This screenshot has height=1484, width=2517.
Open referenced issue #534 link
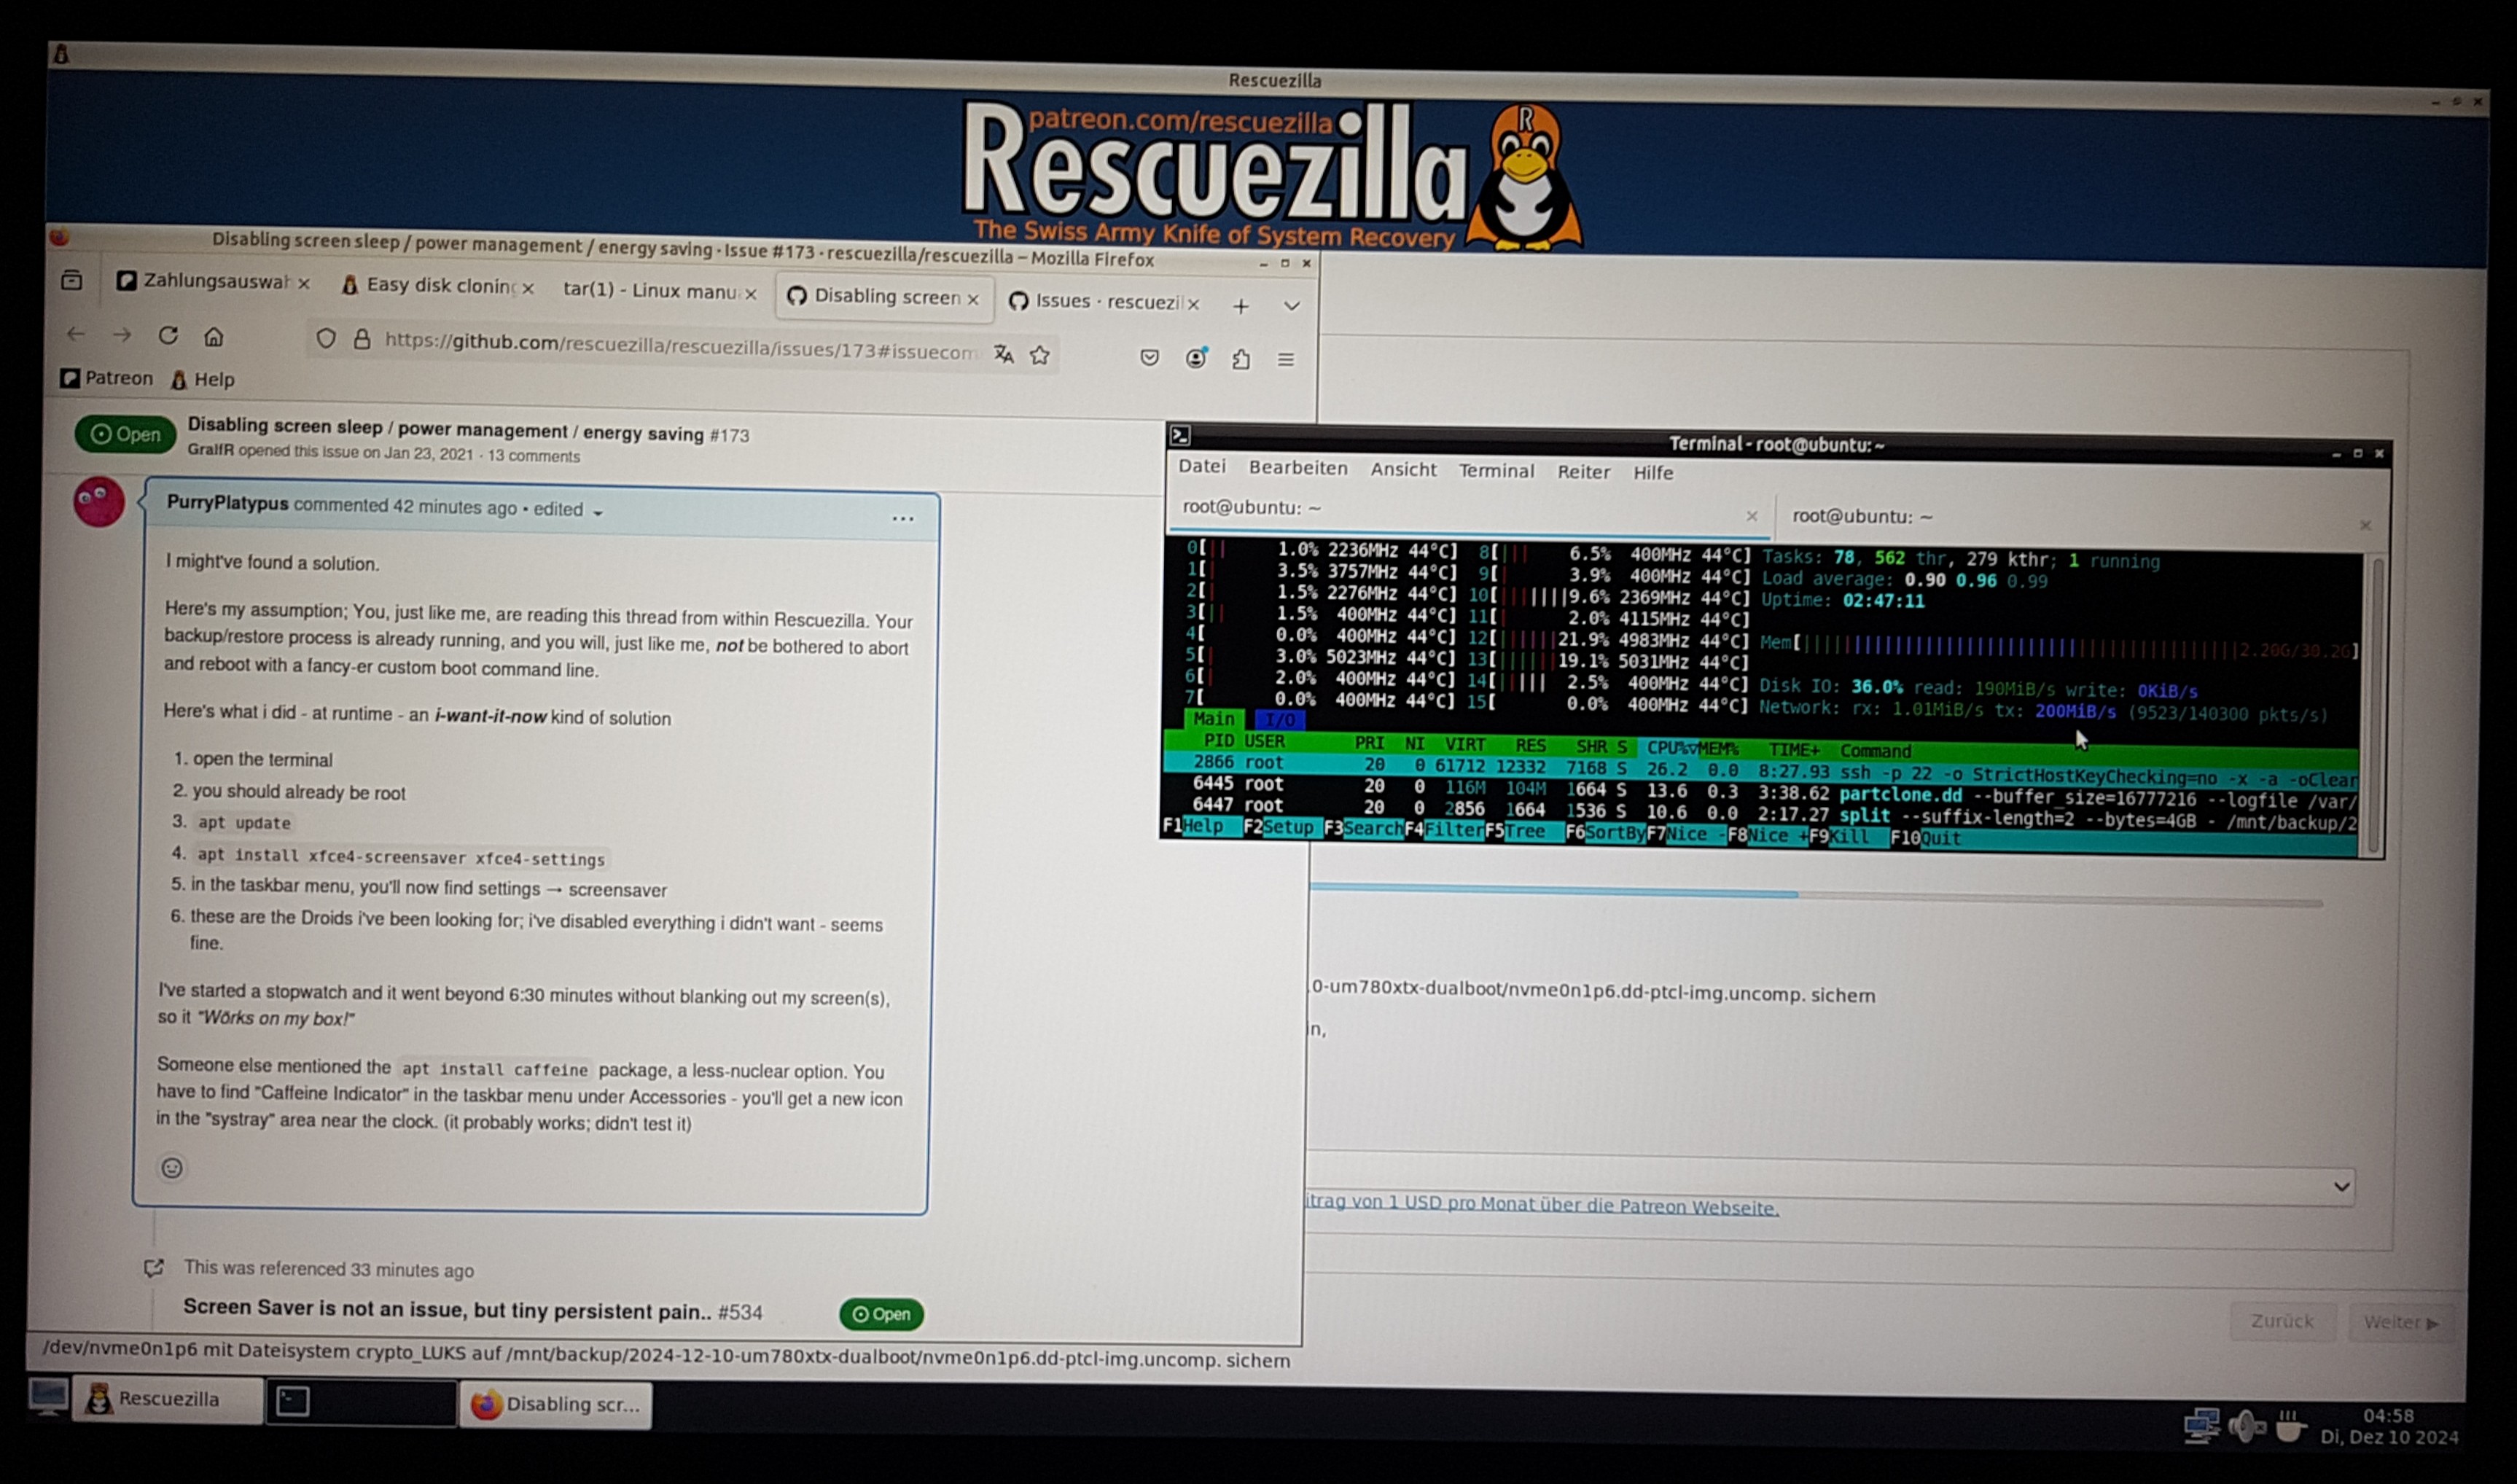(472, 1310)
